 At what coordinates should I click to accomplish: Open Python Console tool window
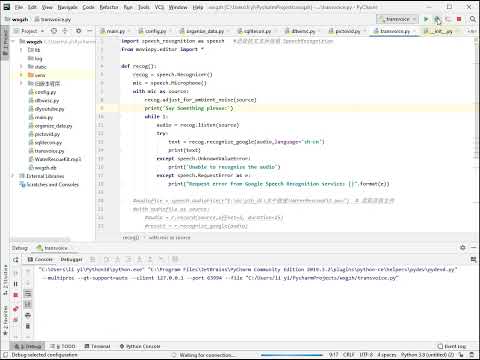[140, 346]
